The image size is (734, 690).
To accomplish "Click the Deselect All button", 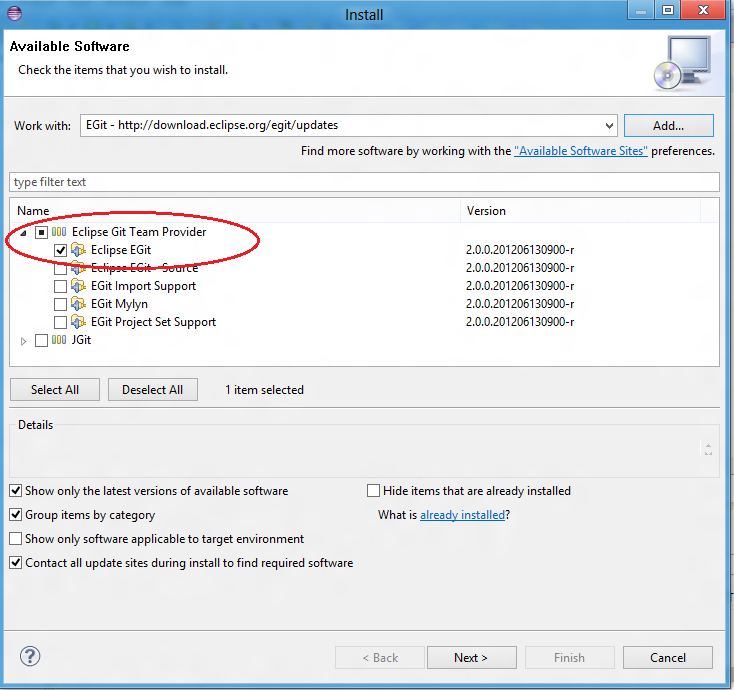I will 153,389.
